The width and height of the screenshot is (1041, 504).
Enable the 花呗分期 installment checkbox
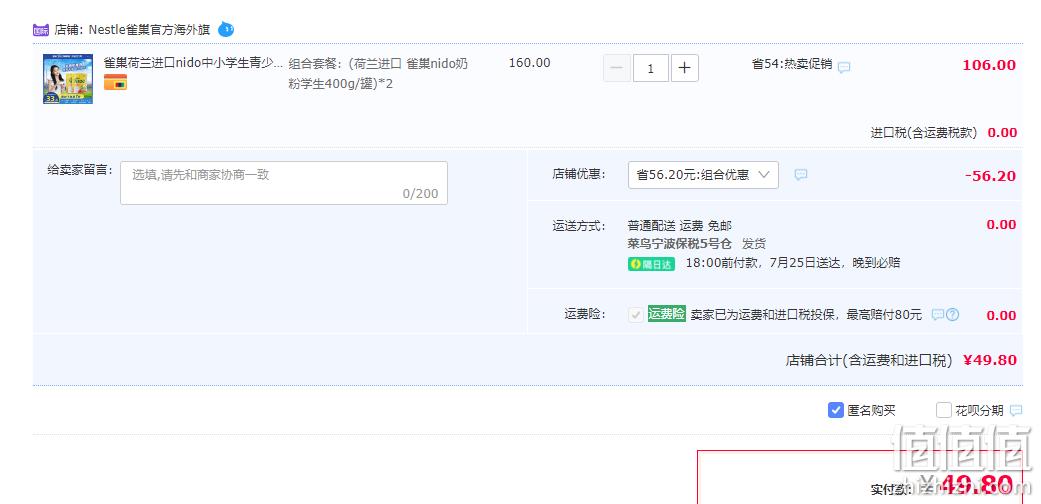coord(943,410)
